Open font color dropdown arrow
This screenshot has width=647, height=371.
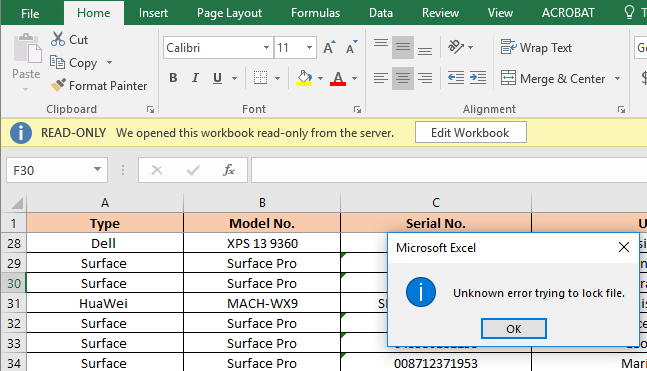[354, 78]
